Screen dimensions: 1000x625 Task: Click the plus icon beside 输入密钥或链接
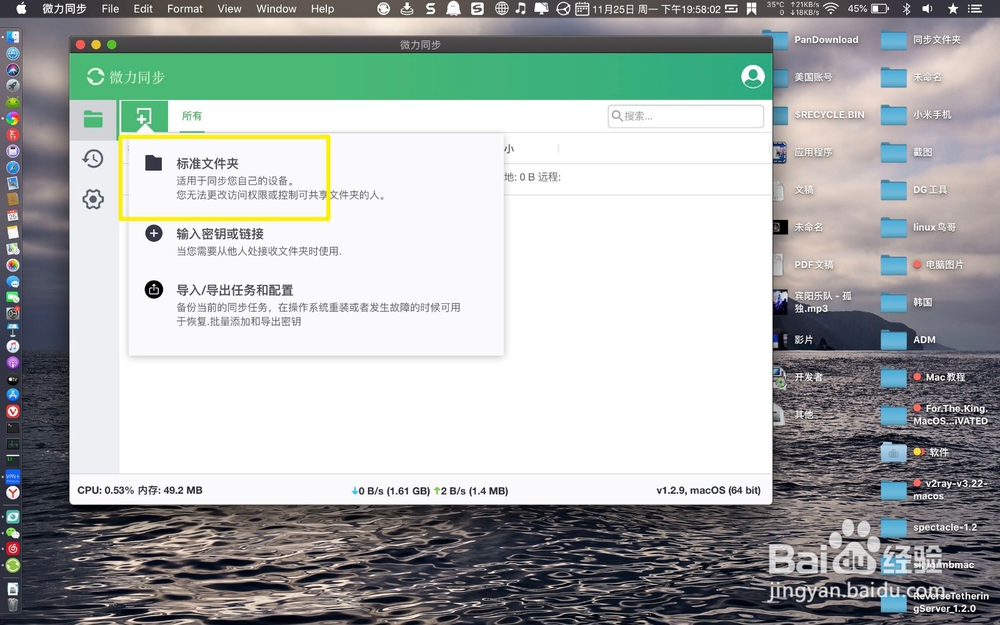154,233
